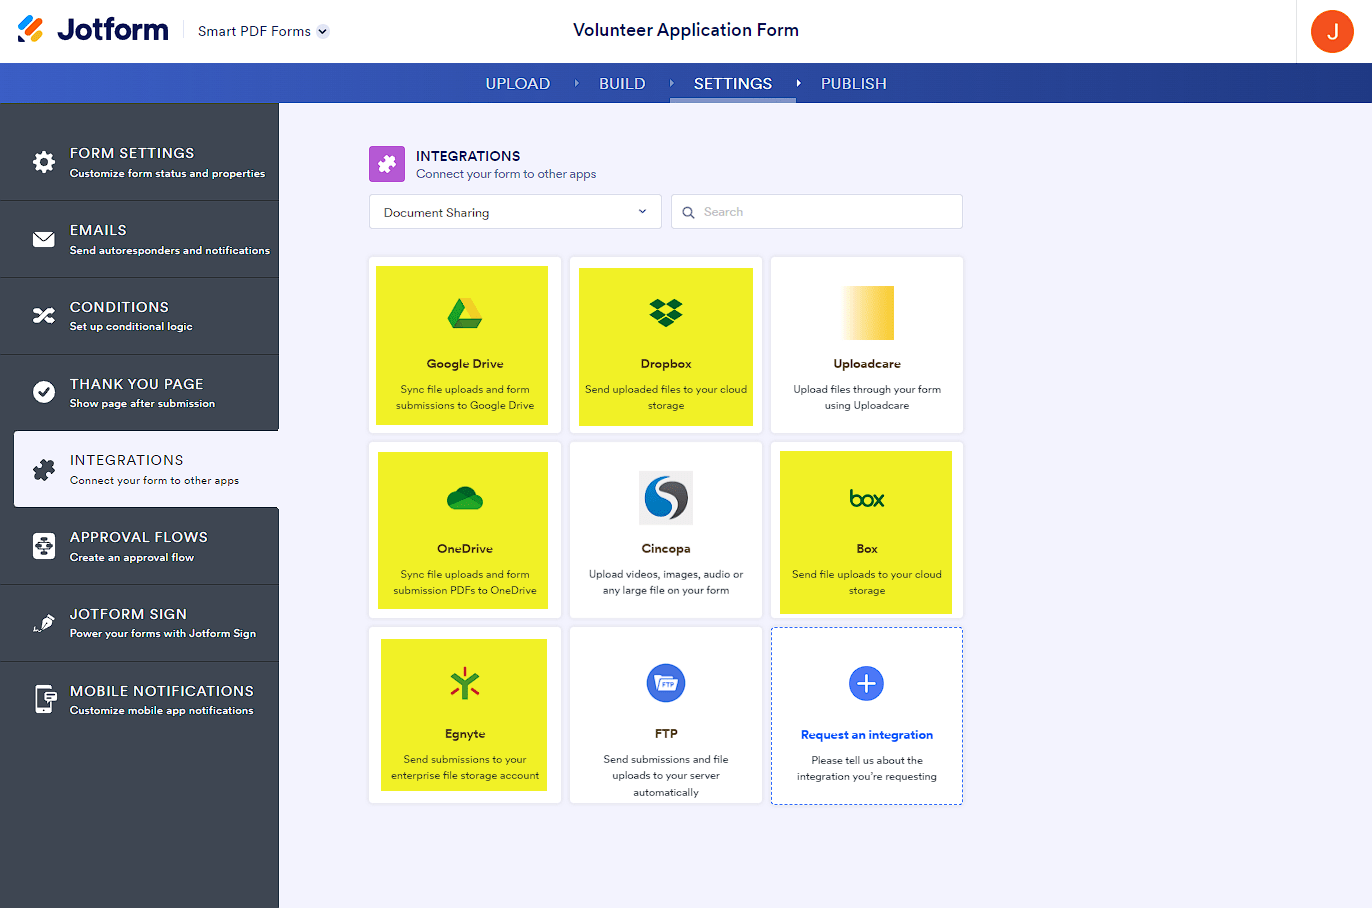
Task: Select the Cincopa integration name
Action: 666,549
